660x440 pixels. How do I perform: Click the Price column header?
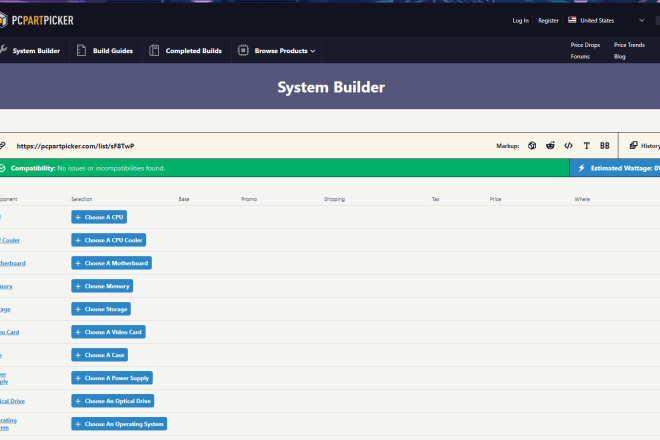tap(495, 199)
